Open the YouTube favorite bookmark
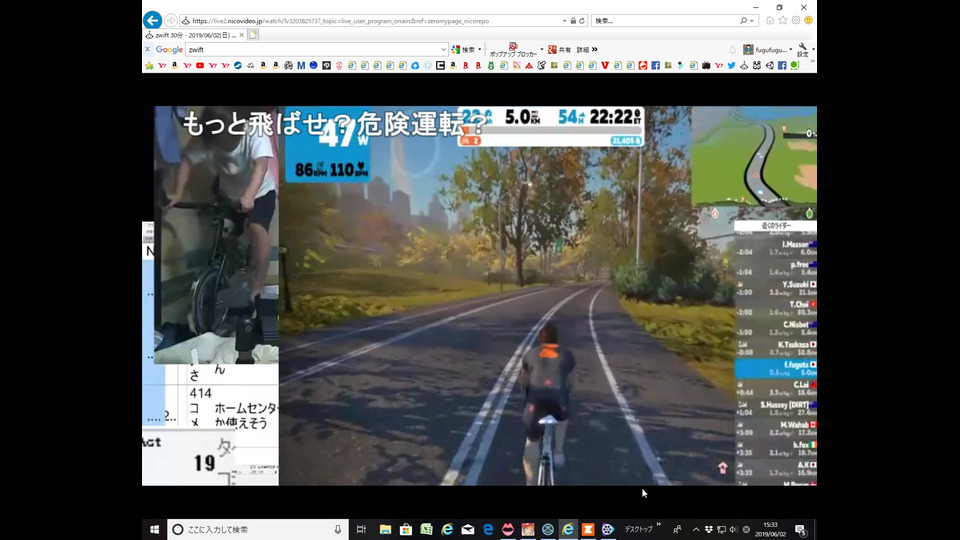 (x=200, y=66)
